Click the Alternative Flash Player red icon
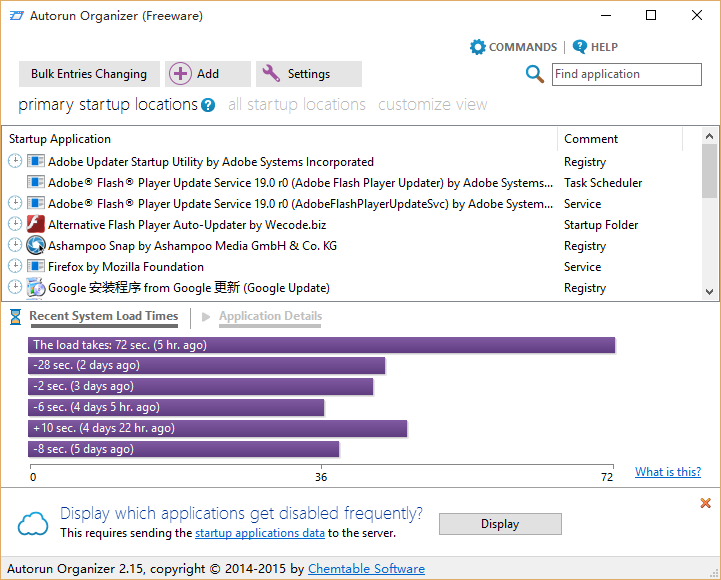The width and height of the screenshot is (721, 580). pyautogui.click(x=36, y=225)
